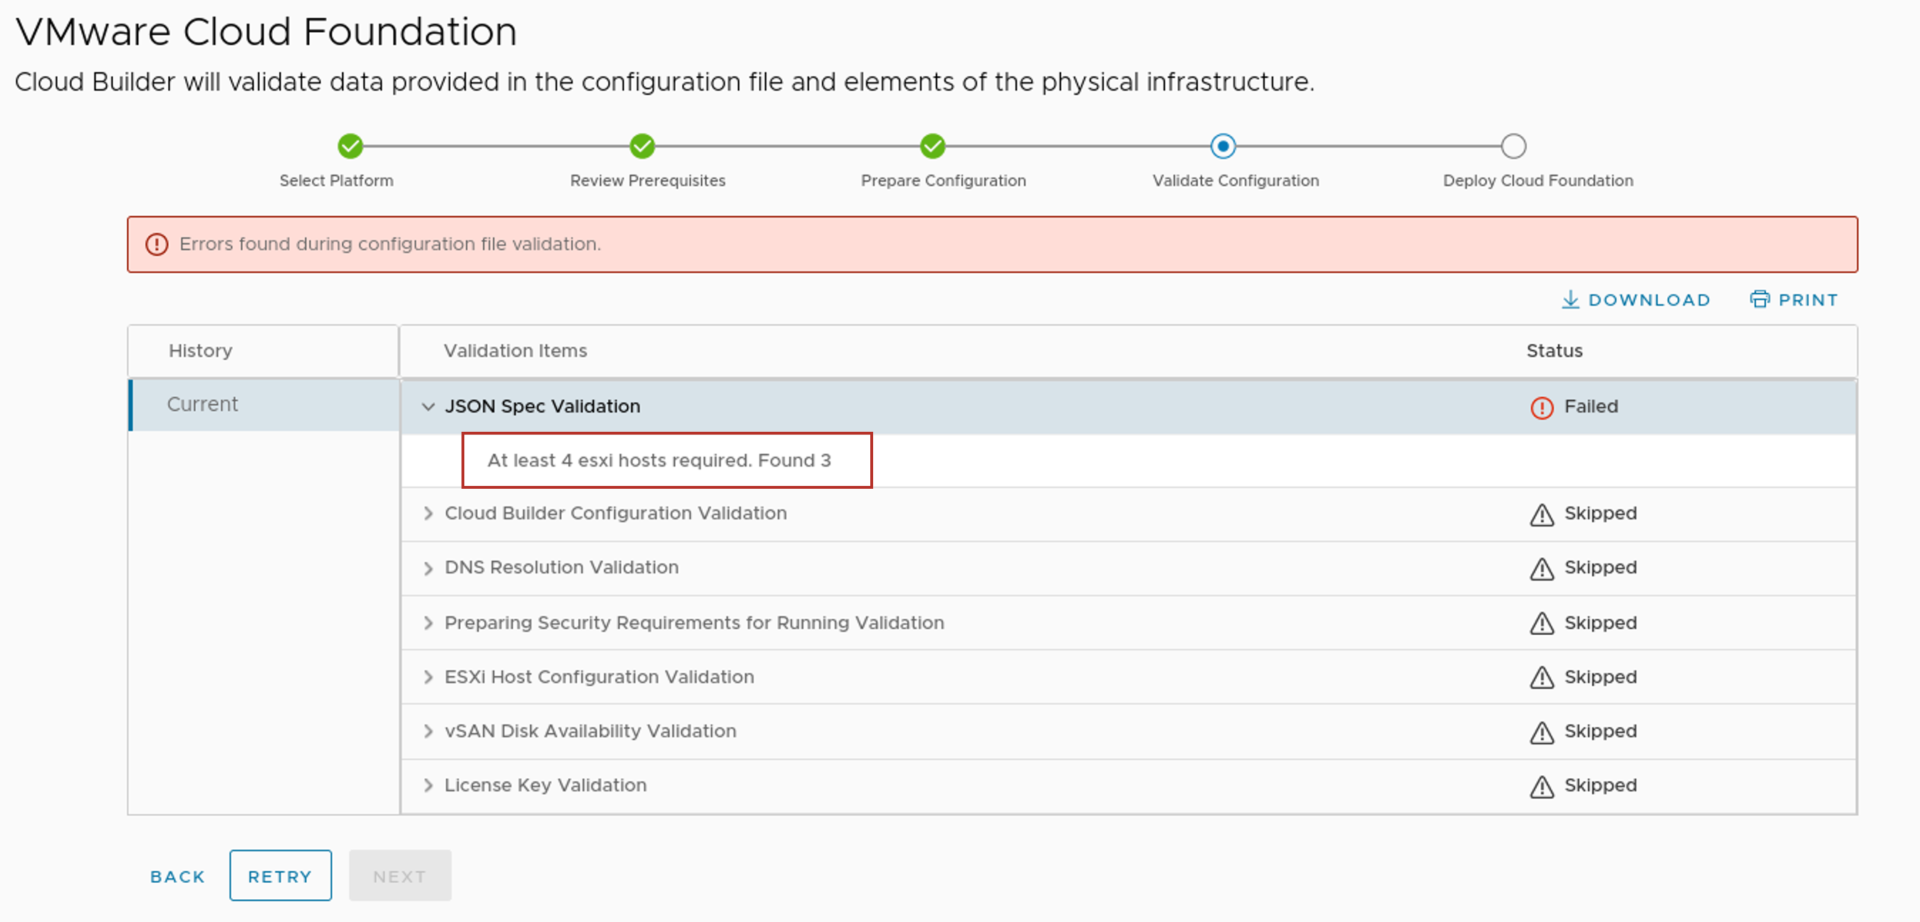Expand the Cloud Builder Configuration Validation item
Image resolution: width=1920 pixels, height=922 pixels.
428,513
